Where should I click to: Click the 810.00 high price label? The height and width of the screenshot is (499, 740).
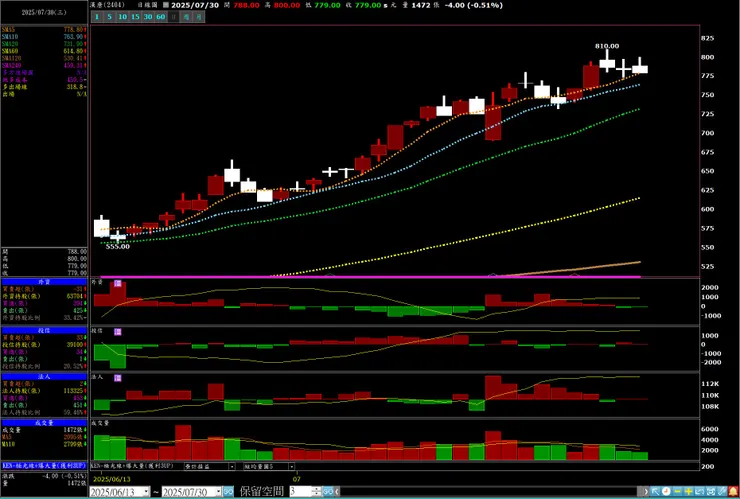607,46
